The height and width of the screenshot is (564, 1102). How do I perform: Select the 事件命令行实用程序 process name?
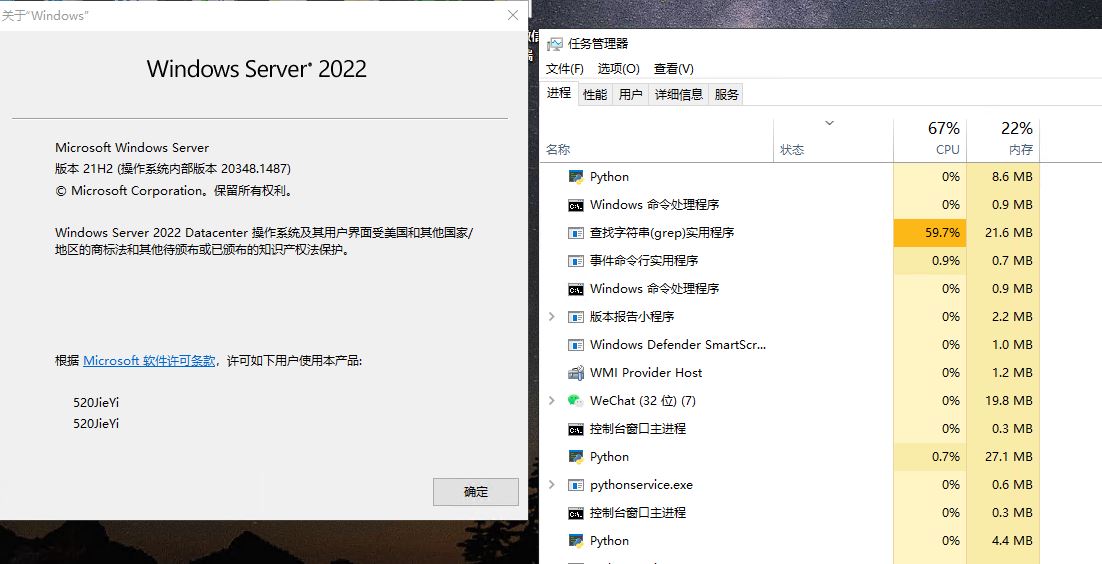tap(644, 261)
